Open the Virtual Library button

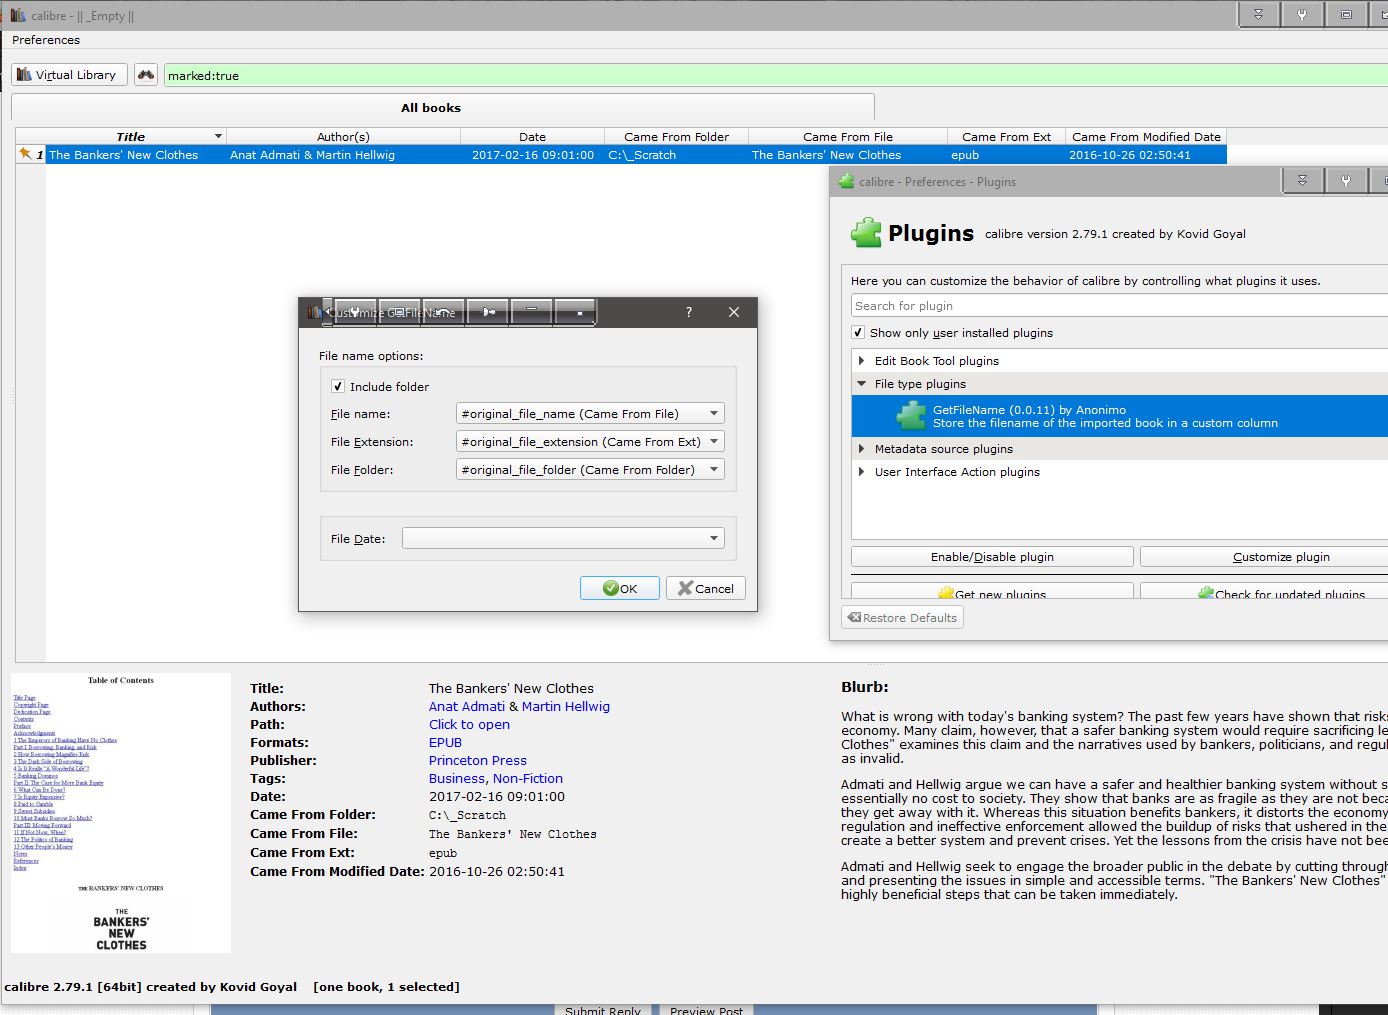click(x=70, y=75)
